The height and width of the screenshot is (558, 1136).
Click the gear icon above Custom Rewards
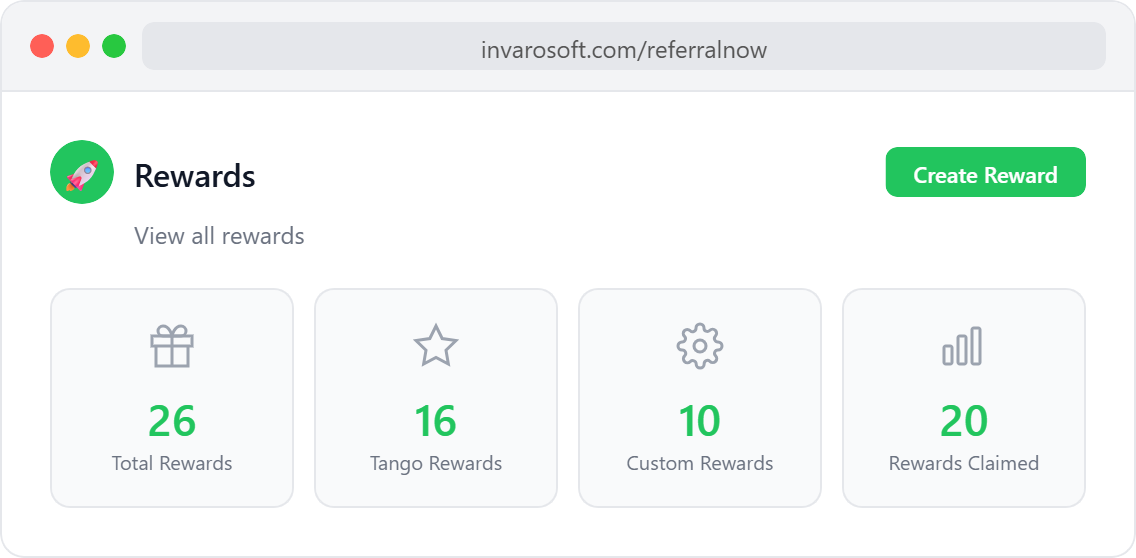[x=700, y=346]
